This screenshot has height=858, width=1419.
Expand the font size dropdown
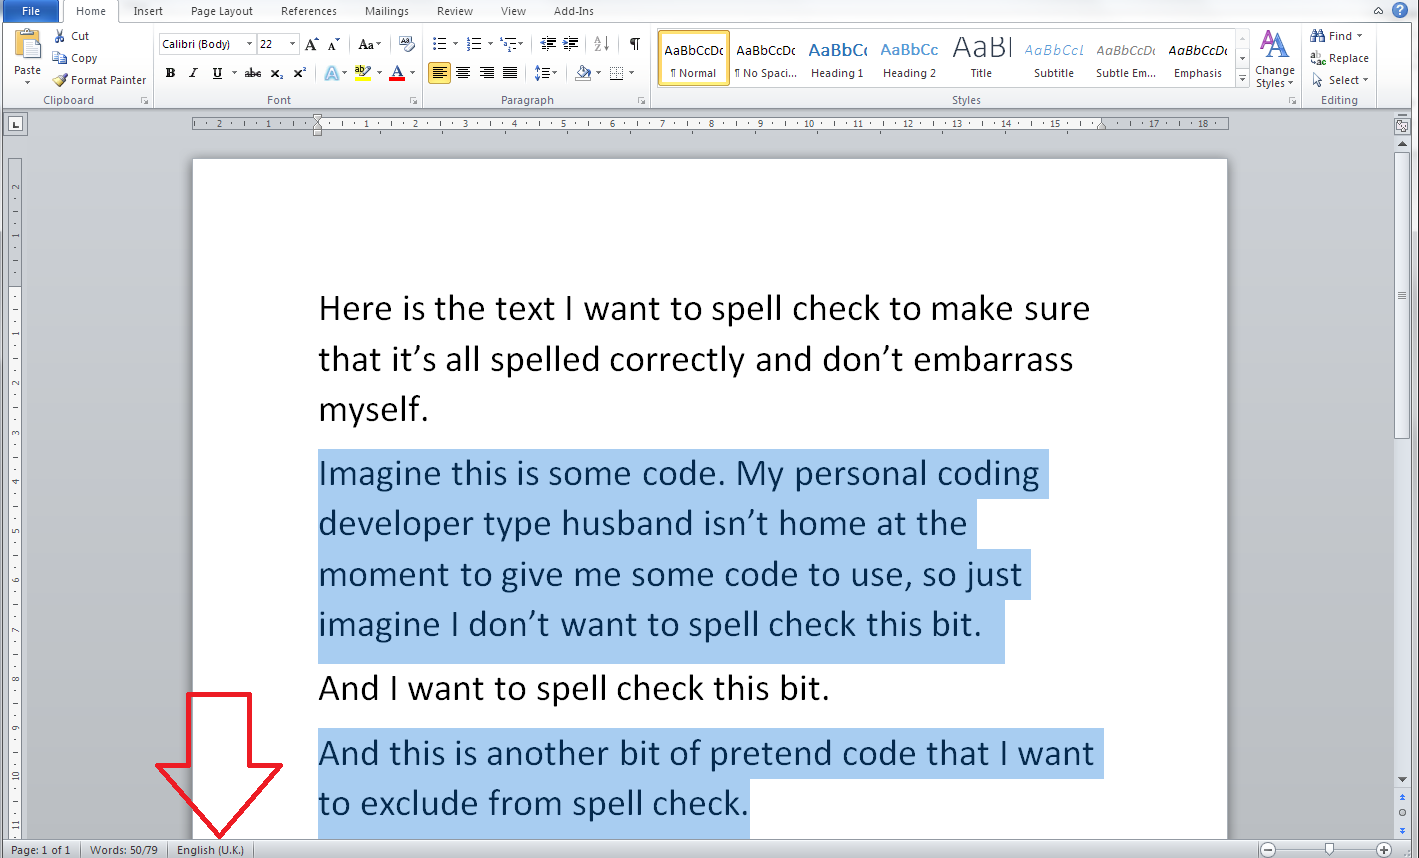(292, 44)
